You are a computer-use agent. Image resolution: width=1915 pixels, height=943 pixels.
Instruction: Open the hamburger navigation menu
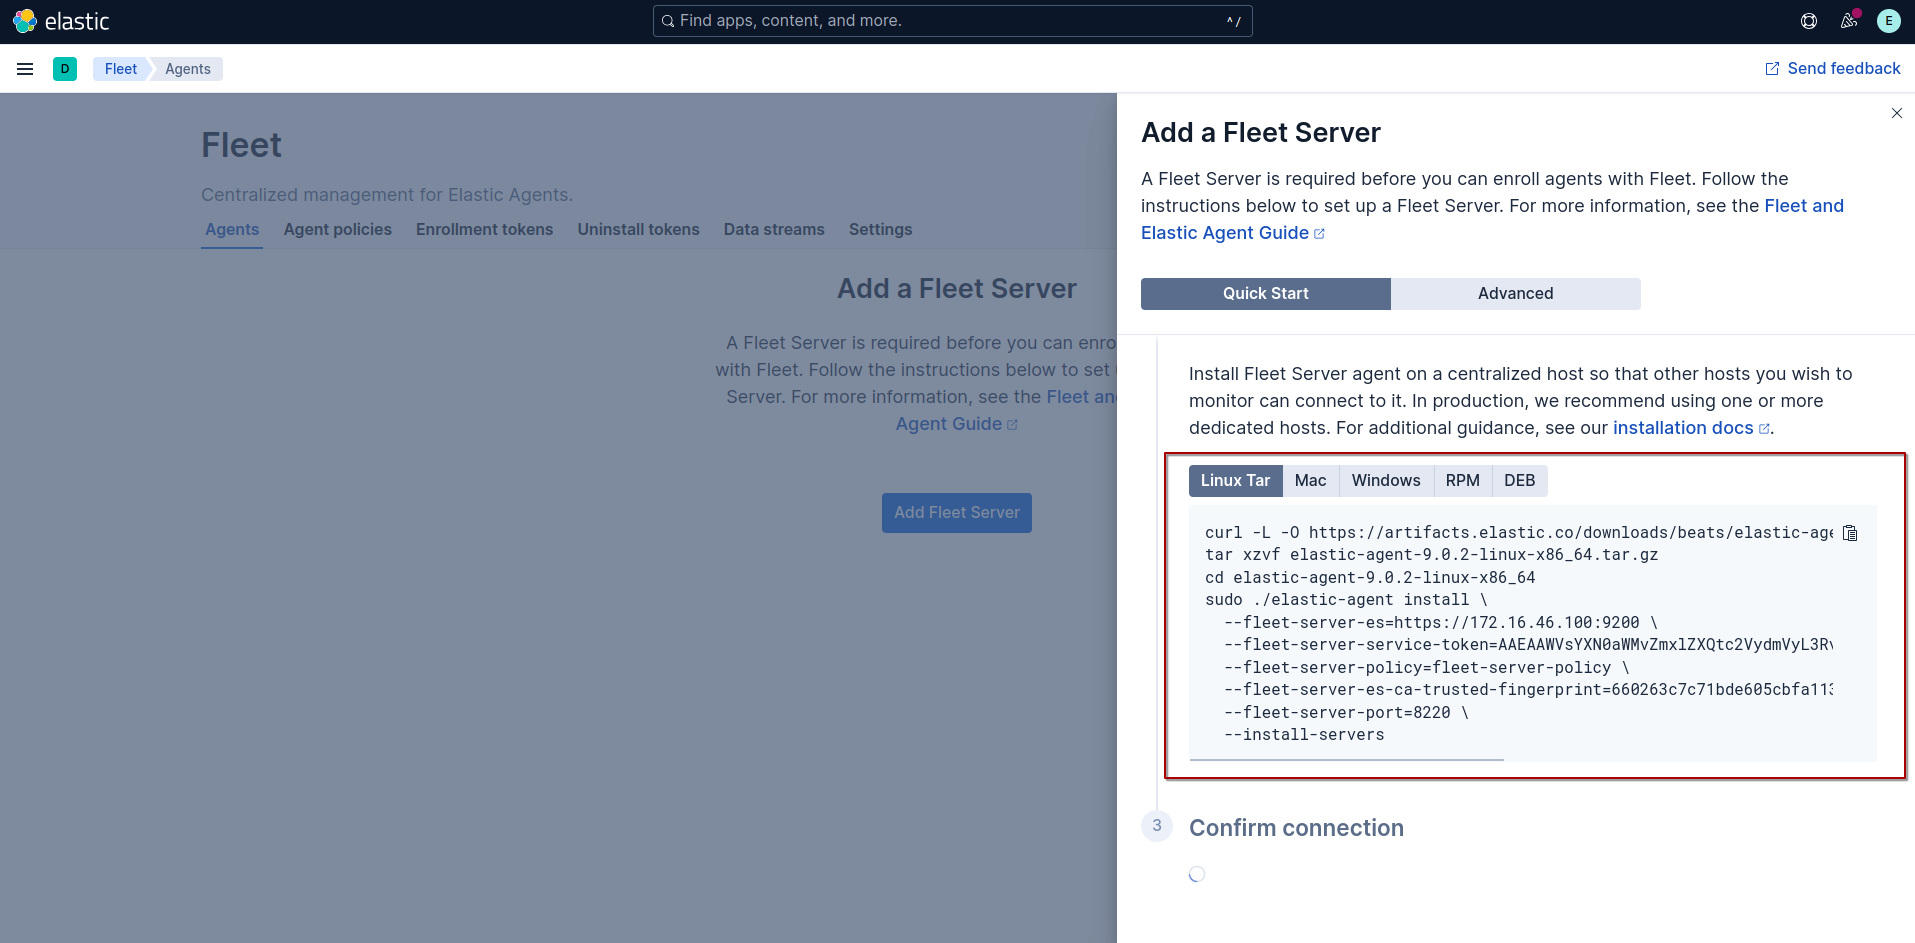pos(25,69)
